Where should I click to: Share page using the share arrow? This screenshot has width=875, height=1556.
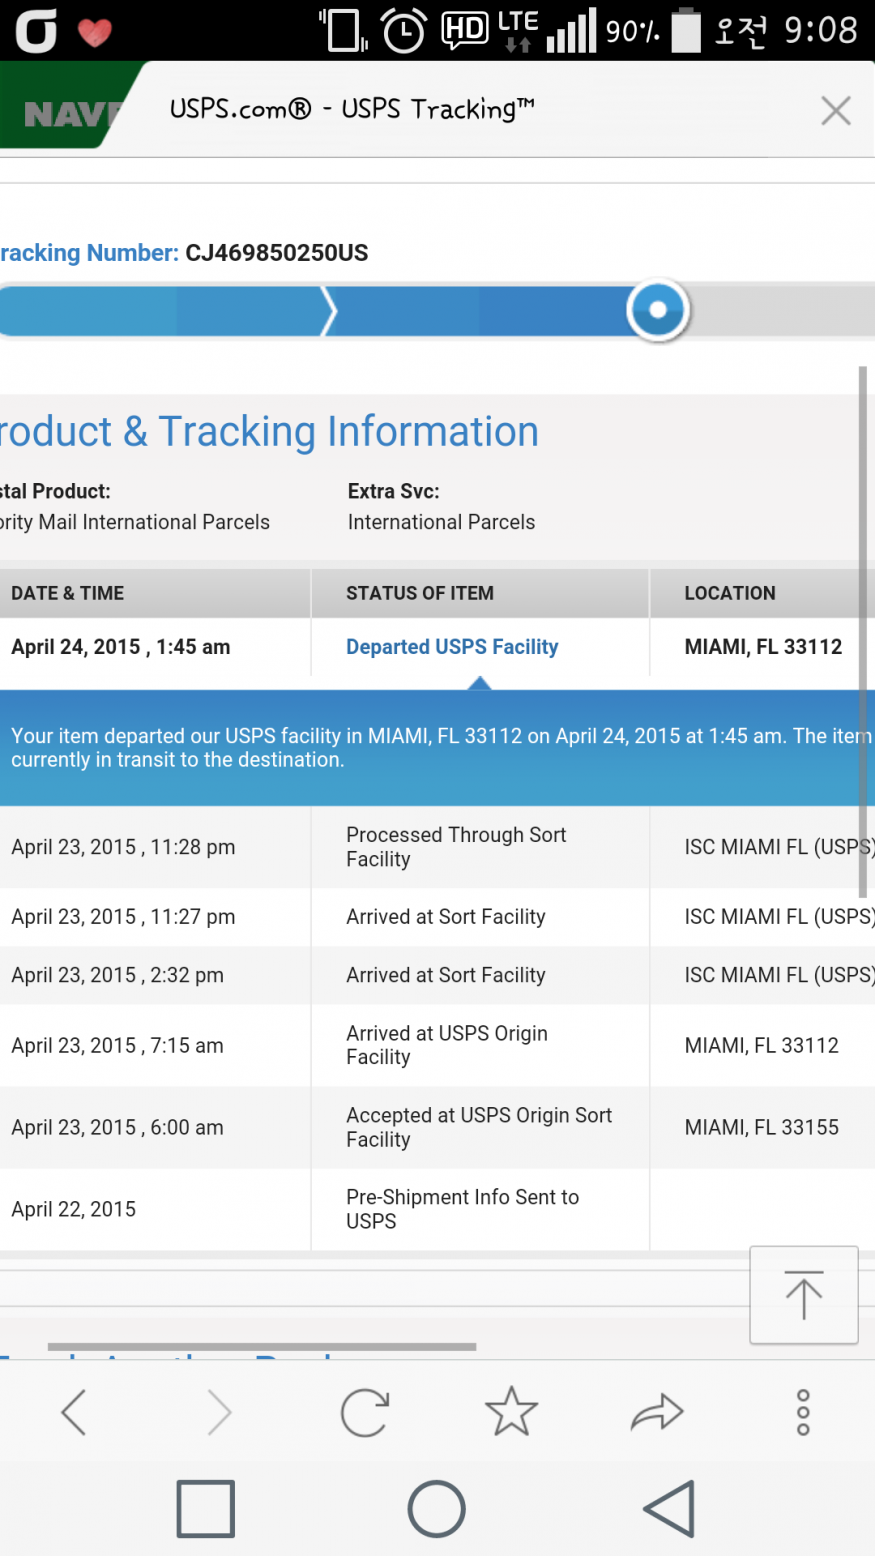click(657, 1412)
